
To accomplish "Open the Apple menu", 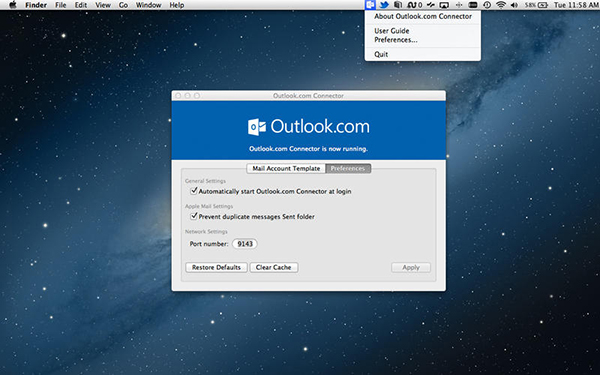I will point(13,5).
